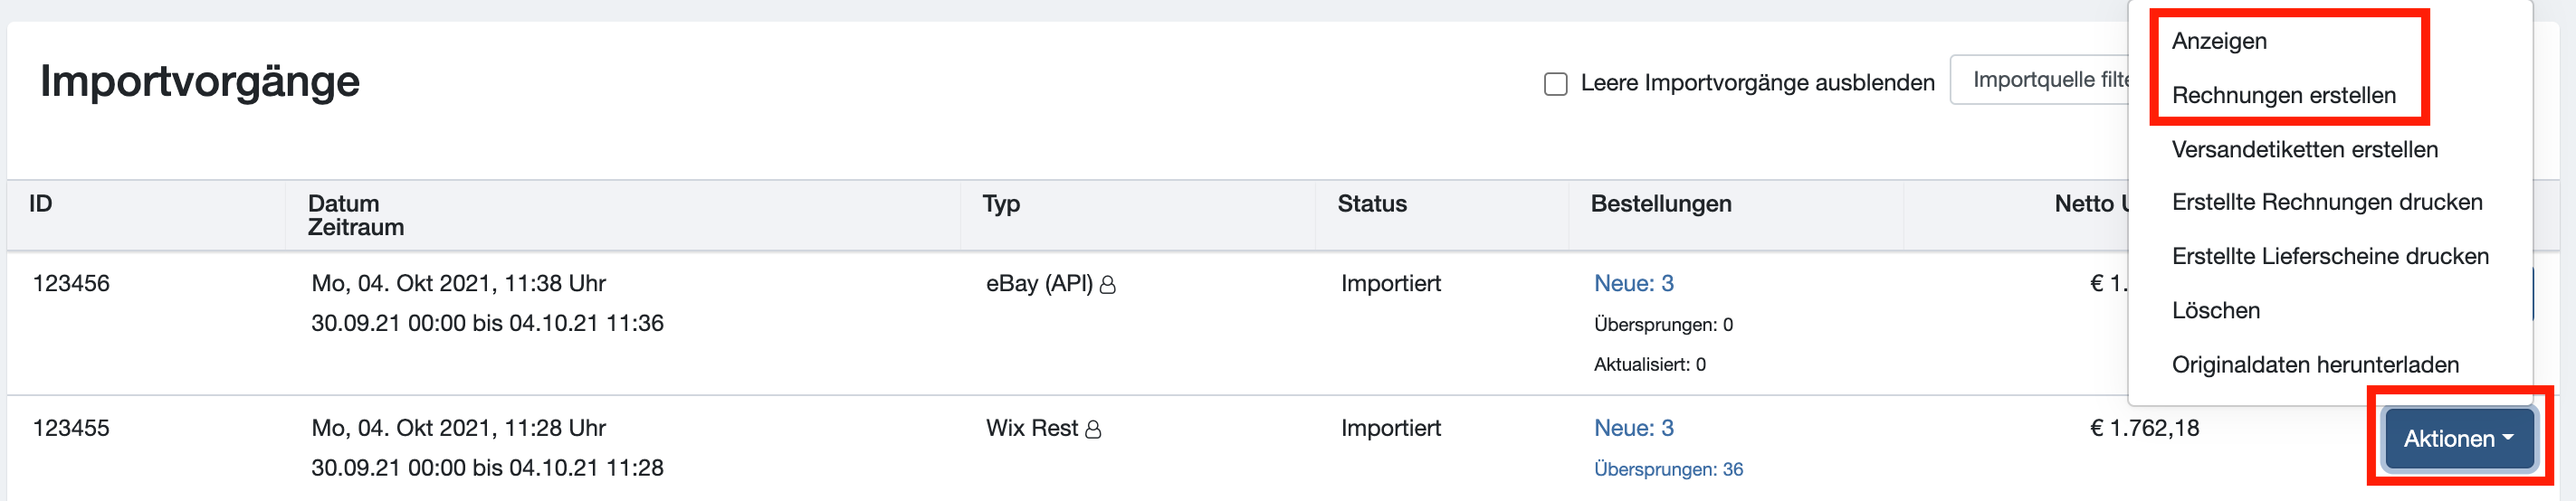
Task: Open the Übersprungen: 36 link
Action: [x=1668, y=469]
